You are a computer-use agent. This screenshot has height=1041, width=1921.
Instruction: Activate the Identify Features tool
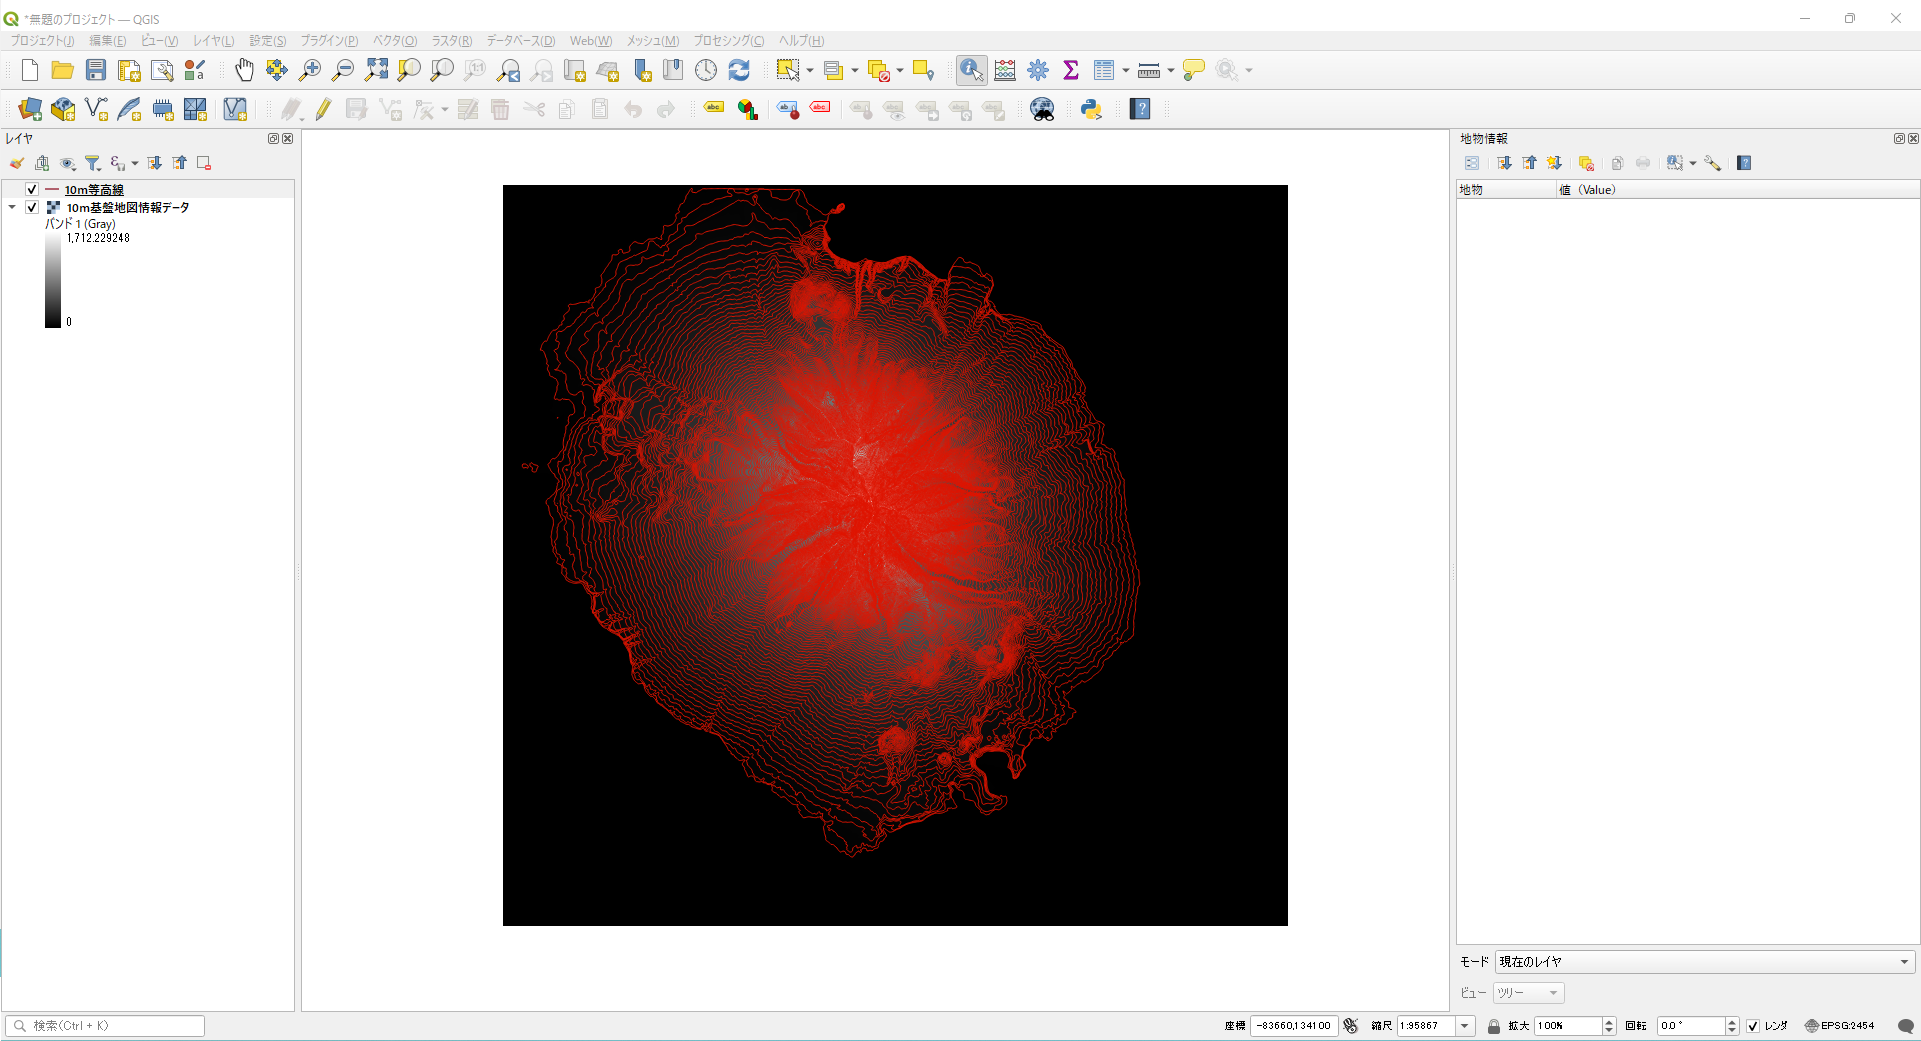click(971, 70)
